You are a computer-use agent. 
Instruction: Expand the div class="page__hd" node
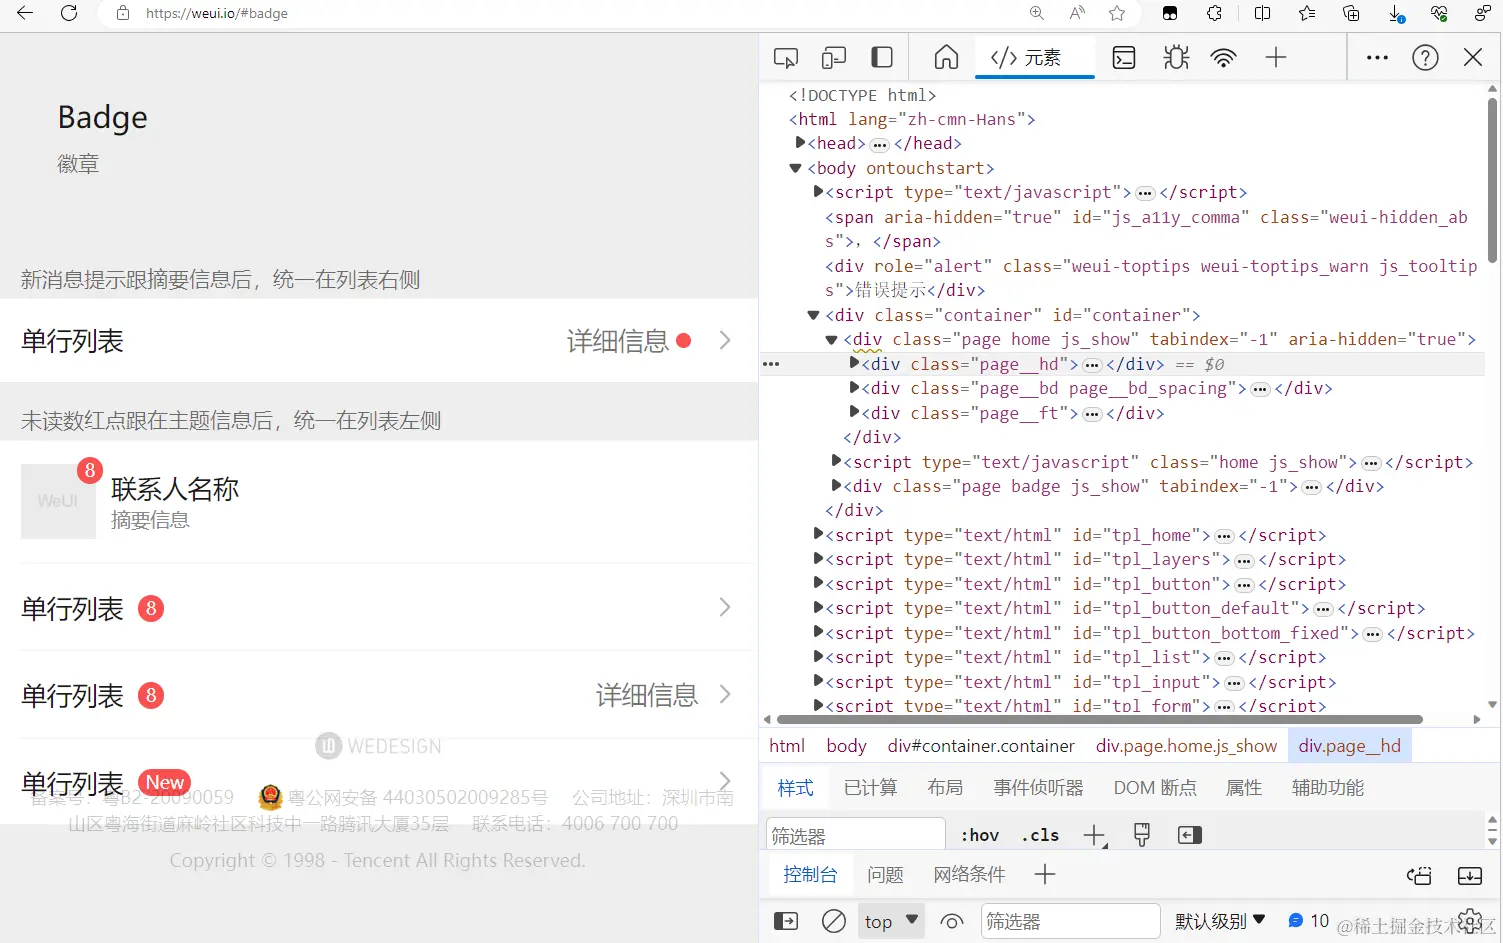(855, 363)
